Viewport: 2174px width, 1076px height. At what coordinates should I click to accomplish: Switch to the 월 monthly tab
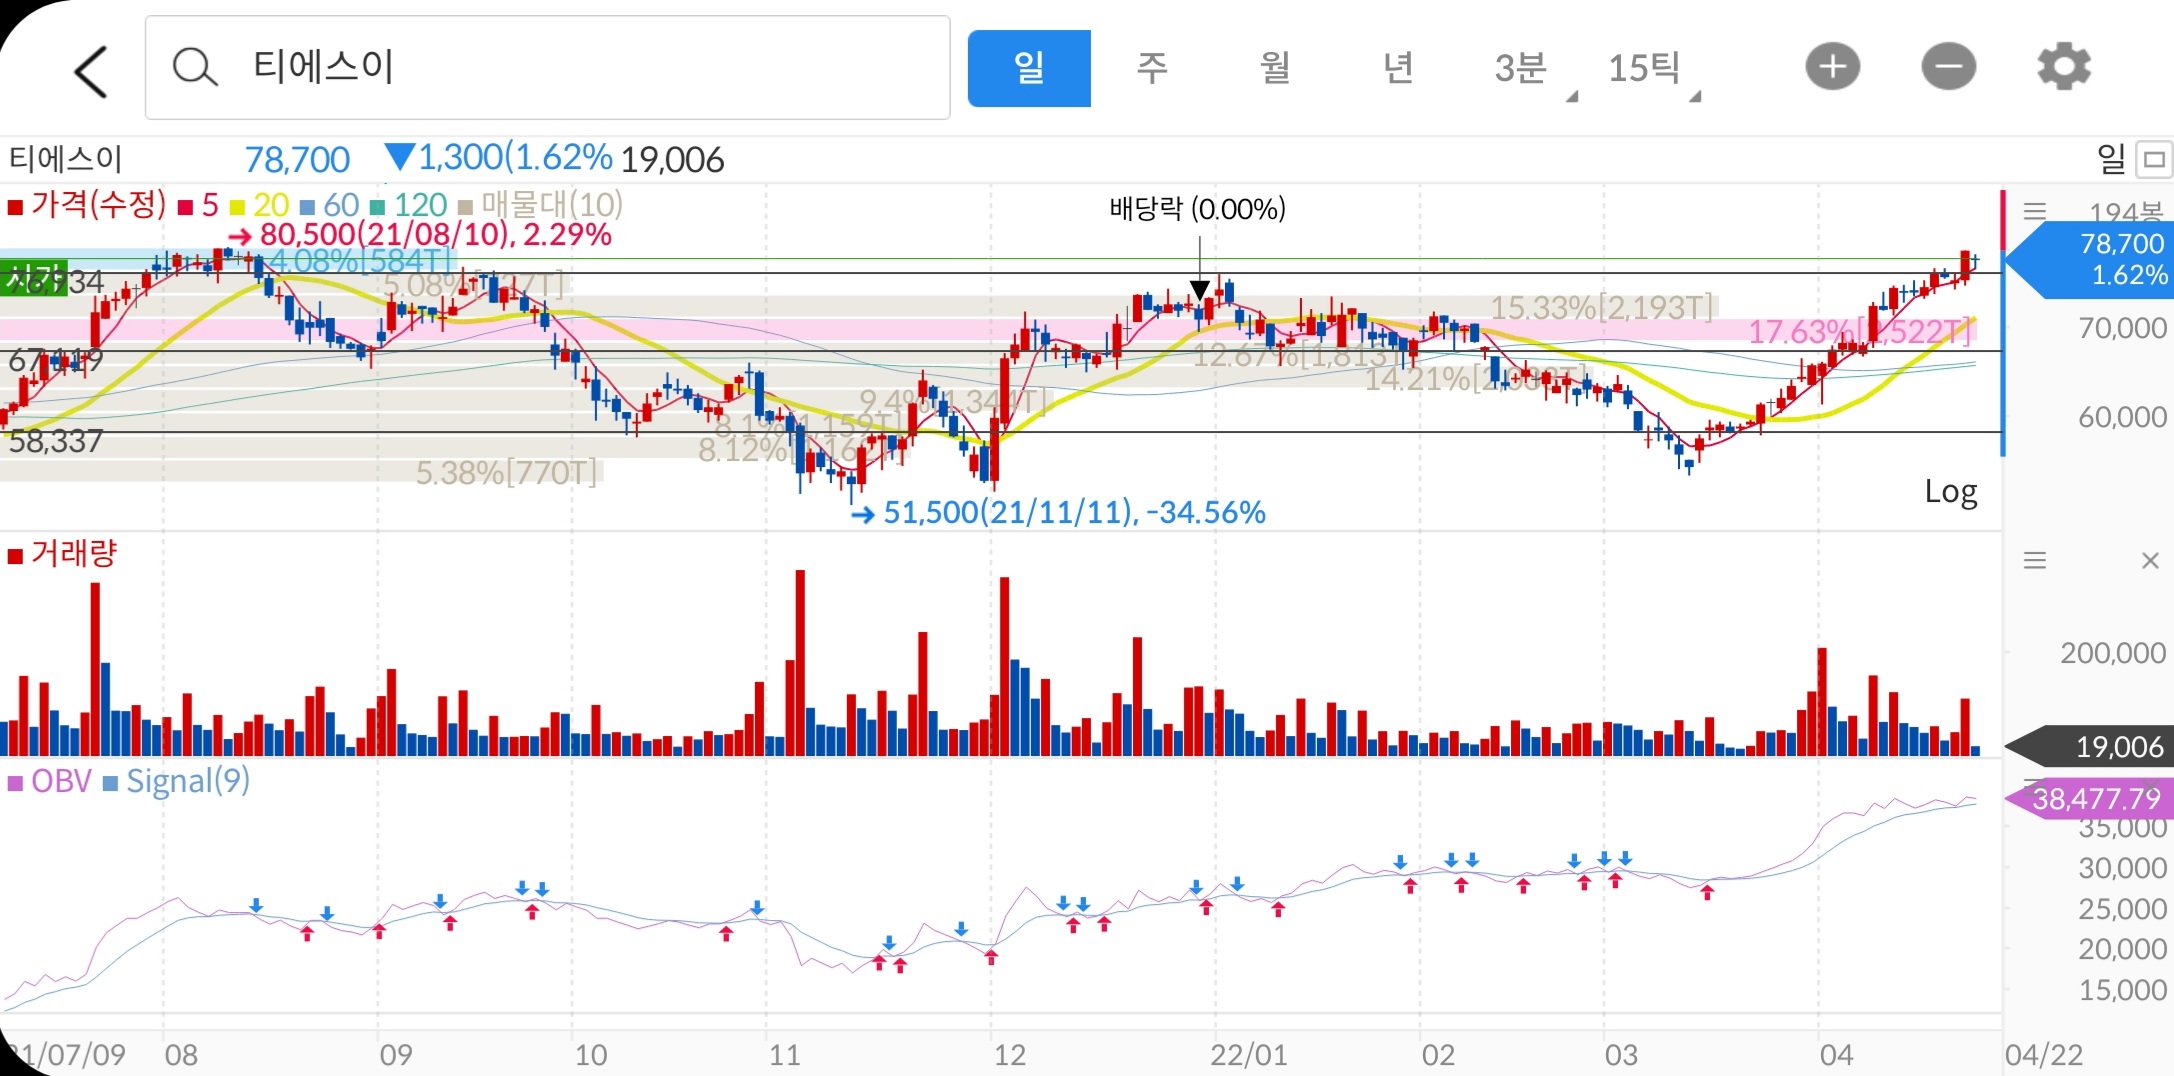1275,68
